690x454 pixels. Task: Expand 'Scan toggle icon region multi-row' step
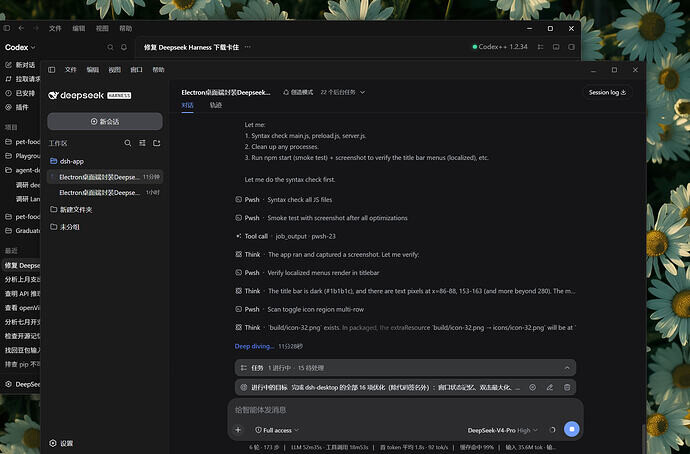click(300, 309)
